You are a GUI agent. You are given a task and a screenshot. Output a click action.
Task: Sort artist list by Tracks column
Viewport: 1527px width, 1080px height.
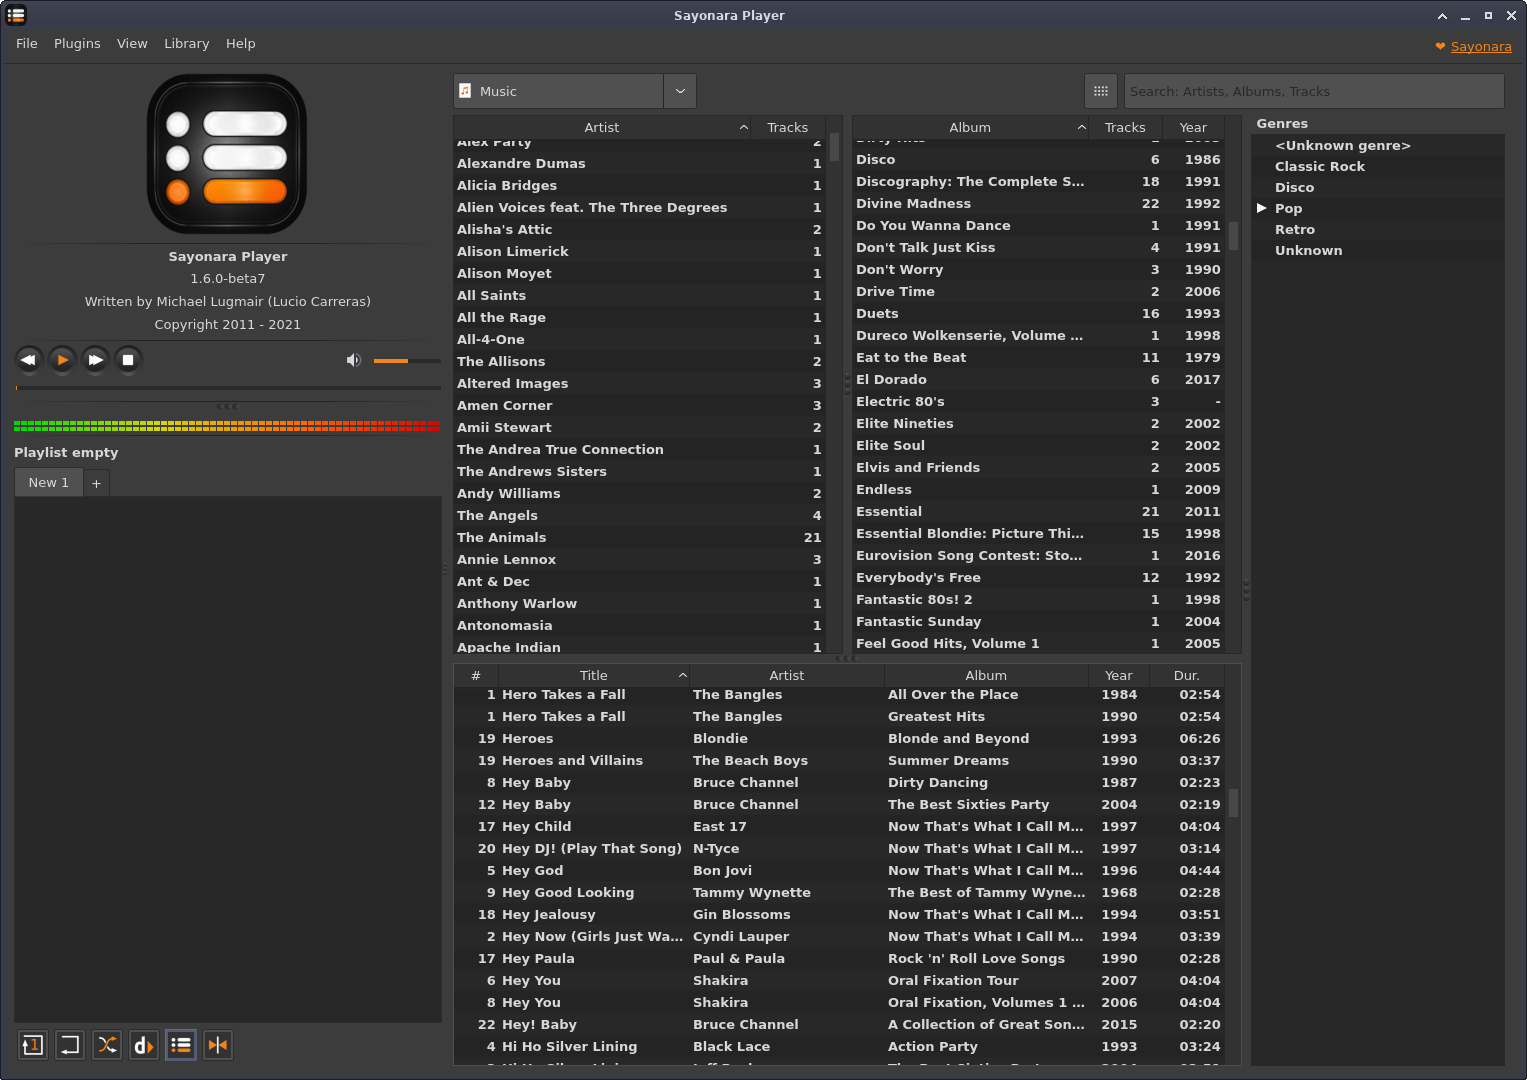(788, 127)
